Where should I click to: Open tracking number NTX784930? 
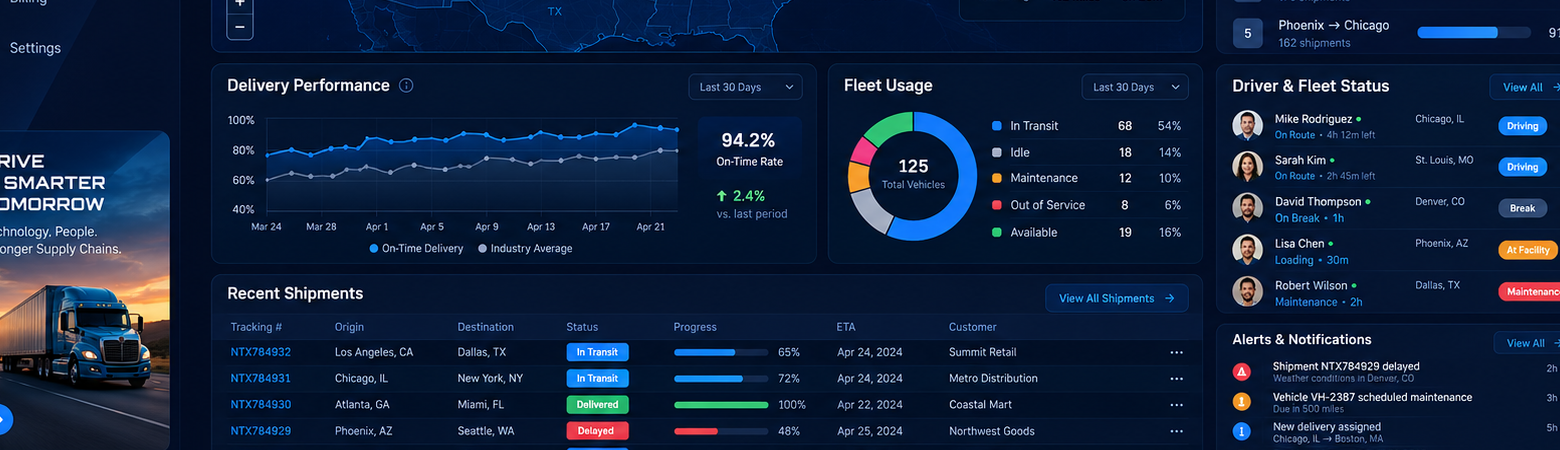(261, 405)
